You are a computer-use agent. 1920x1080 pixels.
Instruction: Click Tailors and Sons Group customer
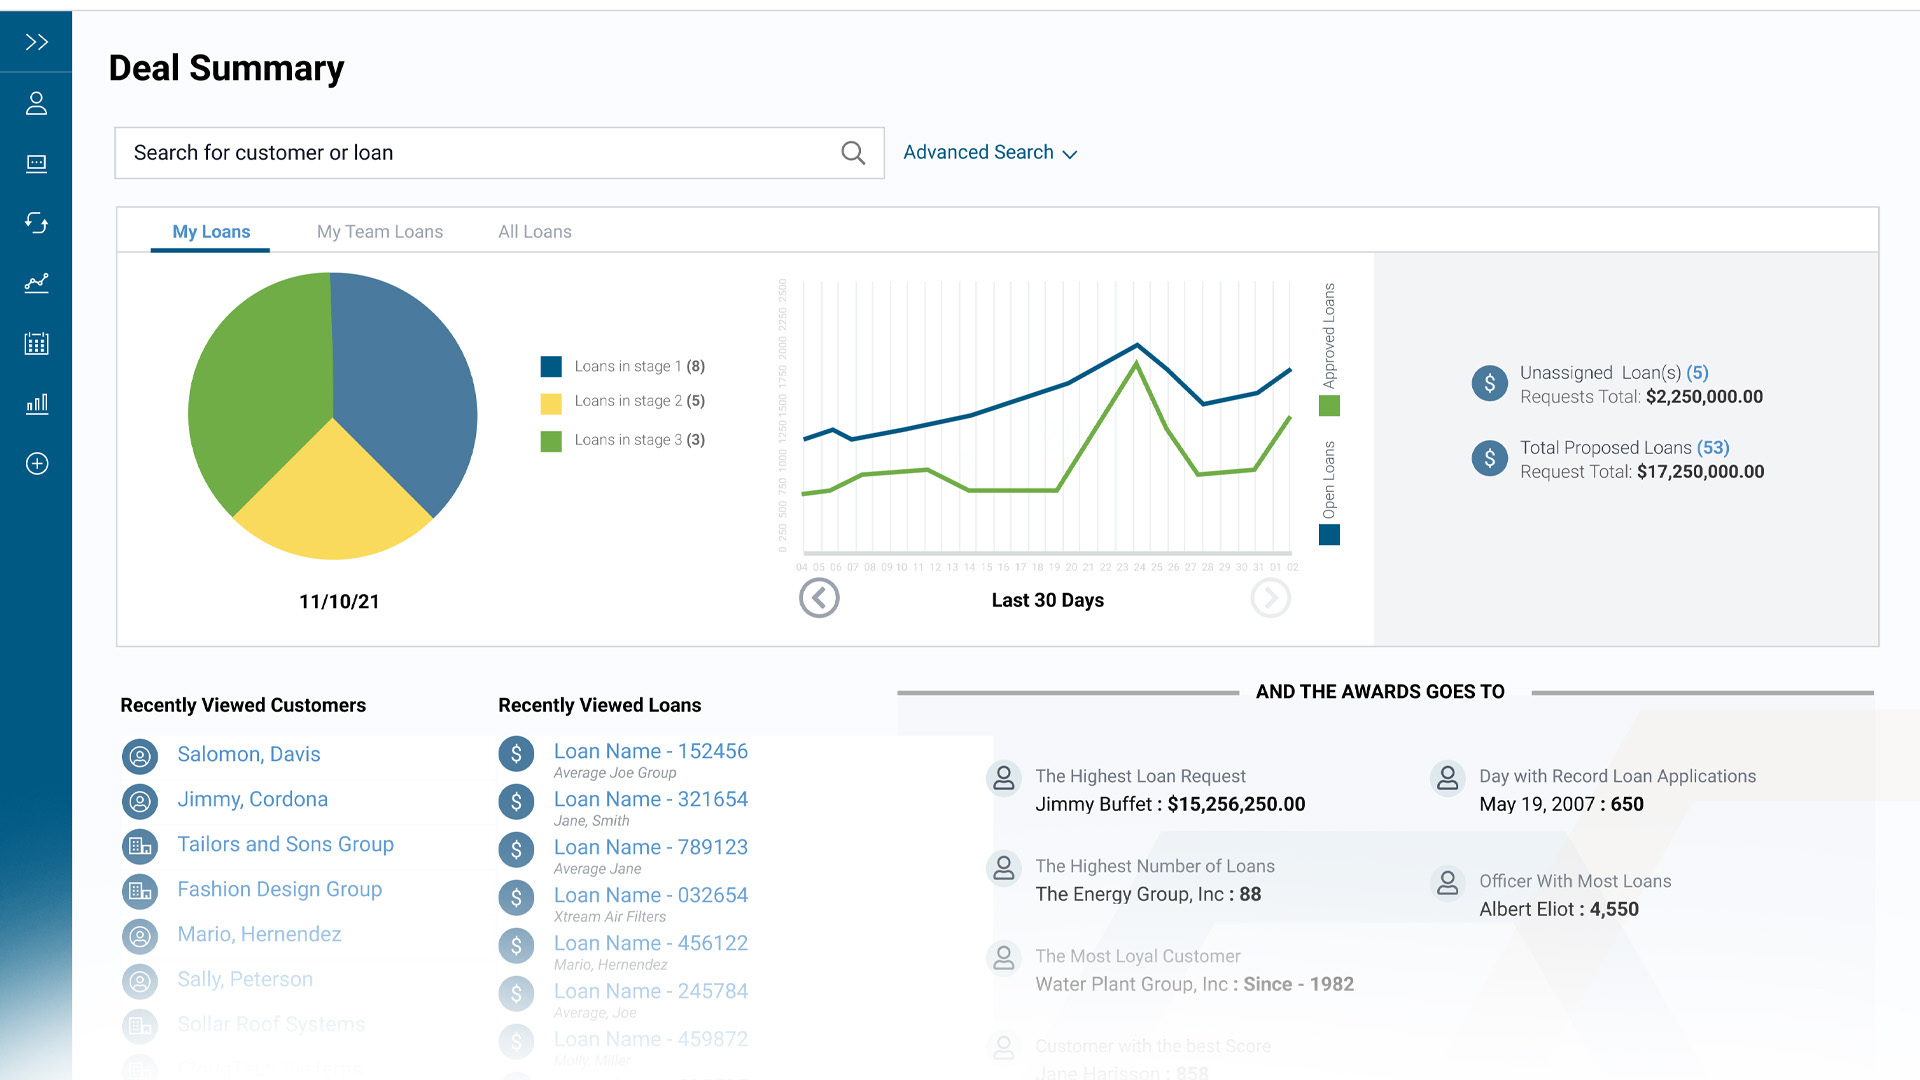coord(285,844)
